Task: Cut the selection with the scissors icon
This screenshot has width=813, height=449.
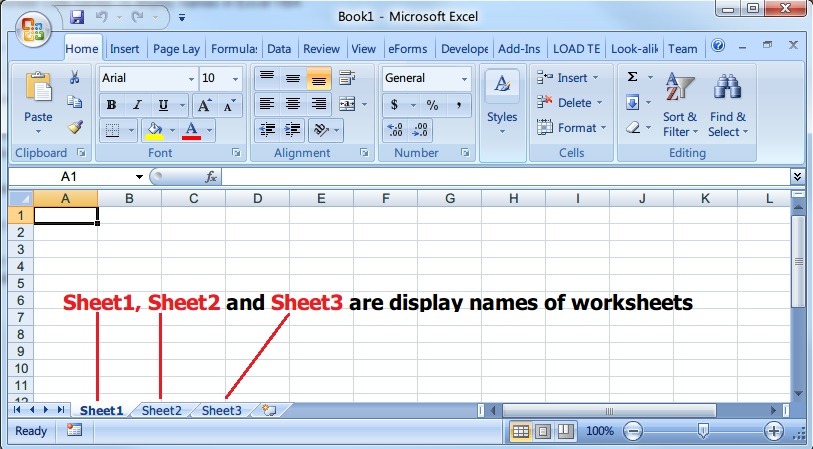Action: click(x=74, y=78)
